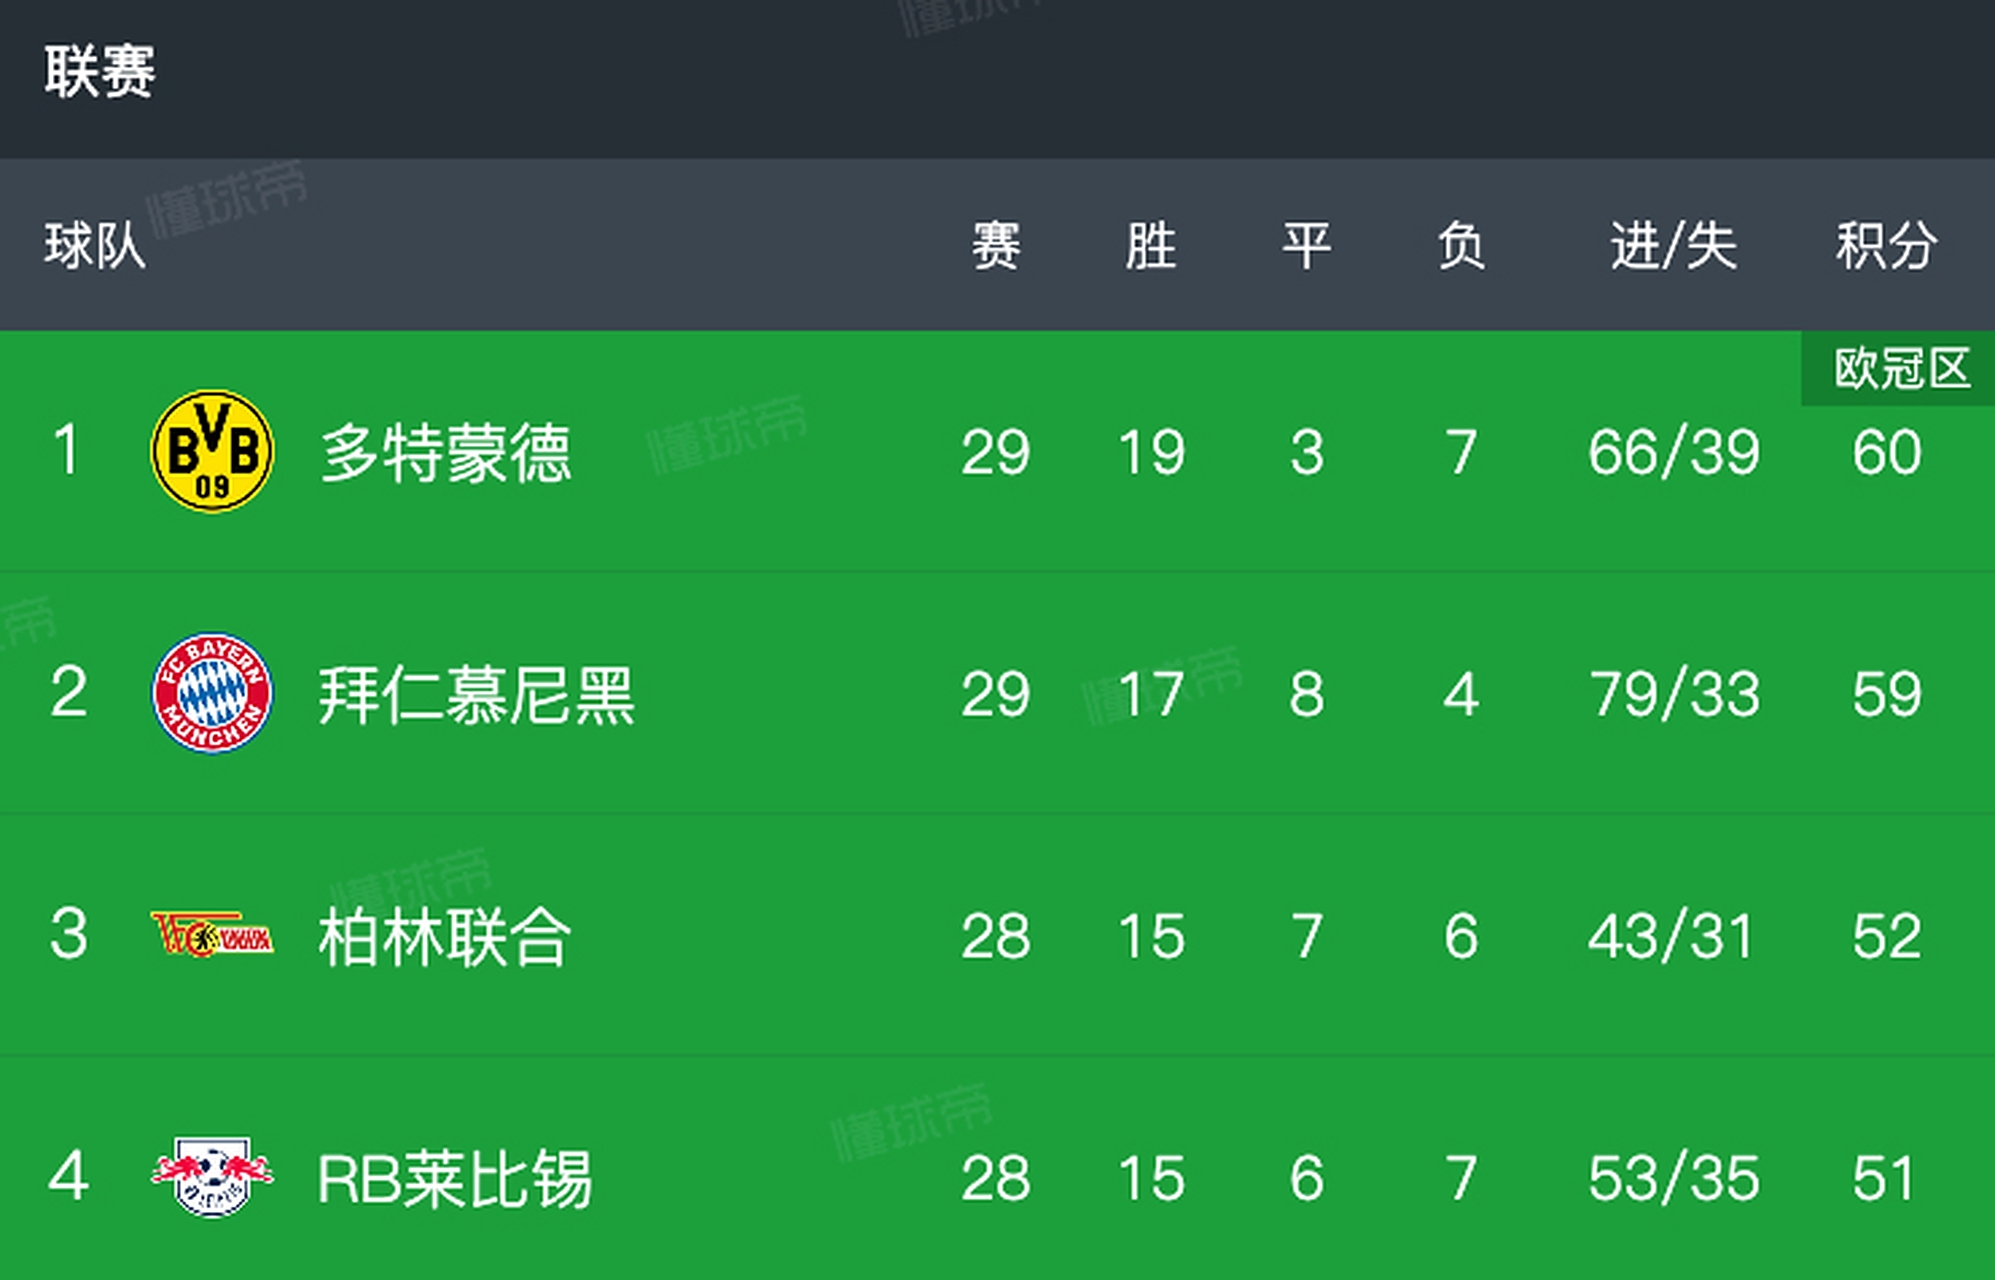Click the 球队 column header

(95, 246)
